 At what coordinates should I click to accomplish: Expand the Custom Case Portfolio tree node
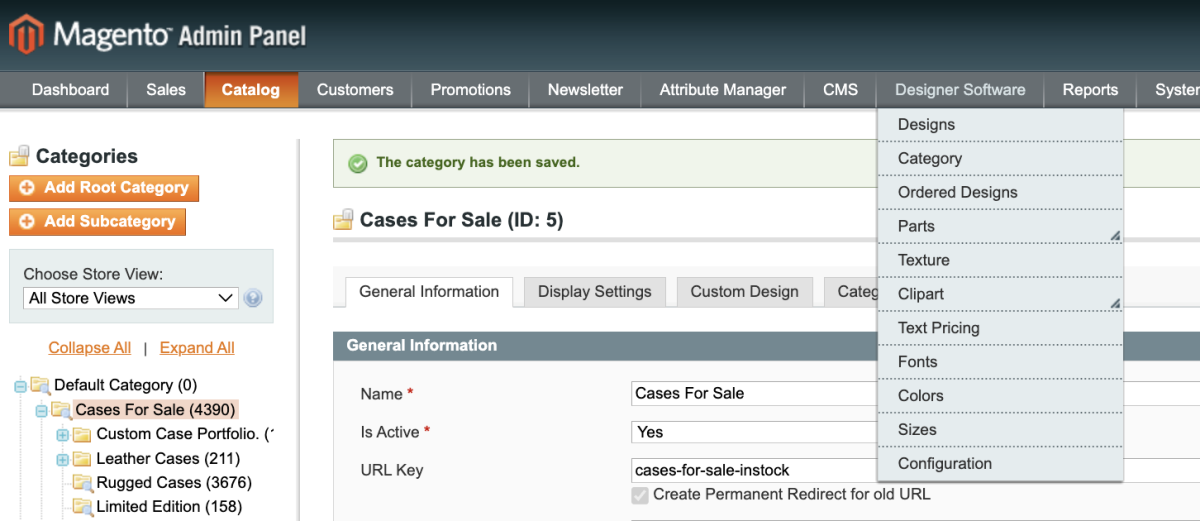pyautogui.click(x=62, y=435)
